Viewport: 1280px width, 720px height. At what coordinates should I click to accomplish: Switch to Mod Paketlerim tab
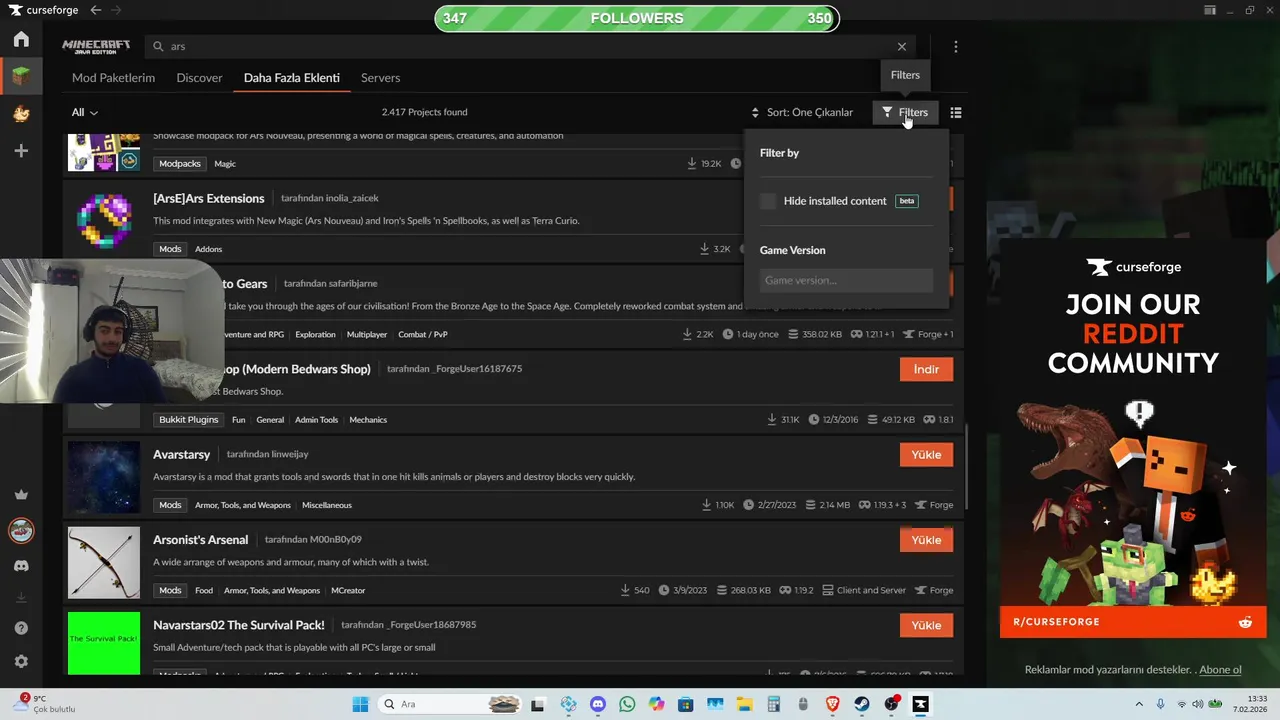(113, 78)
